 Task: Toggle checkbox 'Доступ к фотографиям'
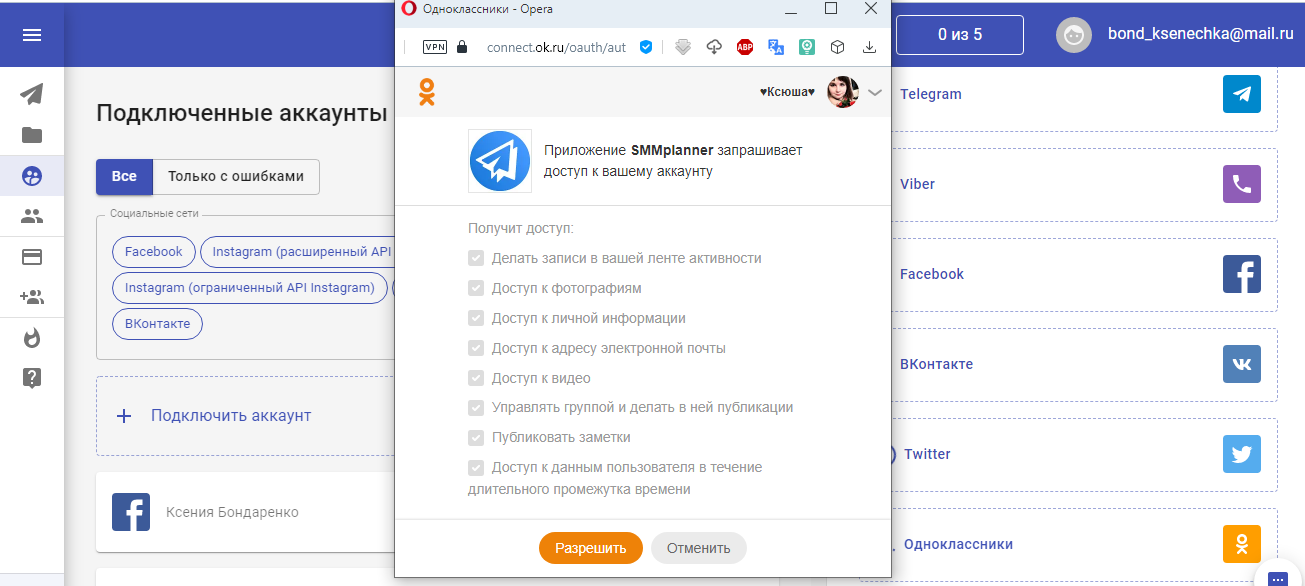pos(476,288)
